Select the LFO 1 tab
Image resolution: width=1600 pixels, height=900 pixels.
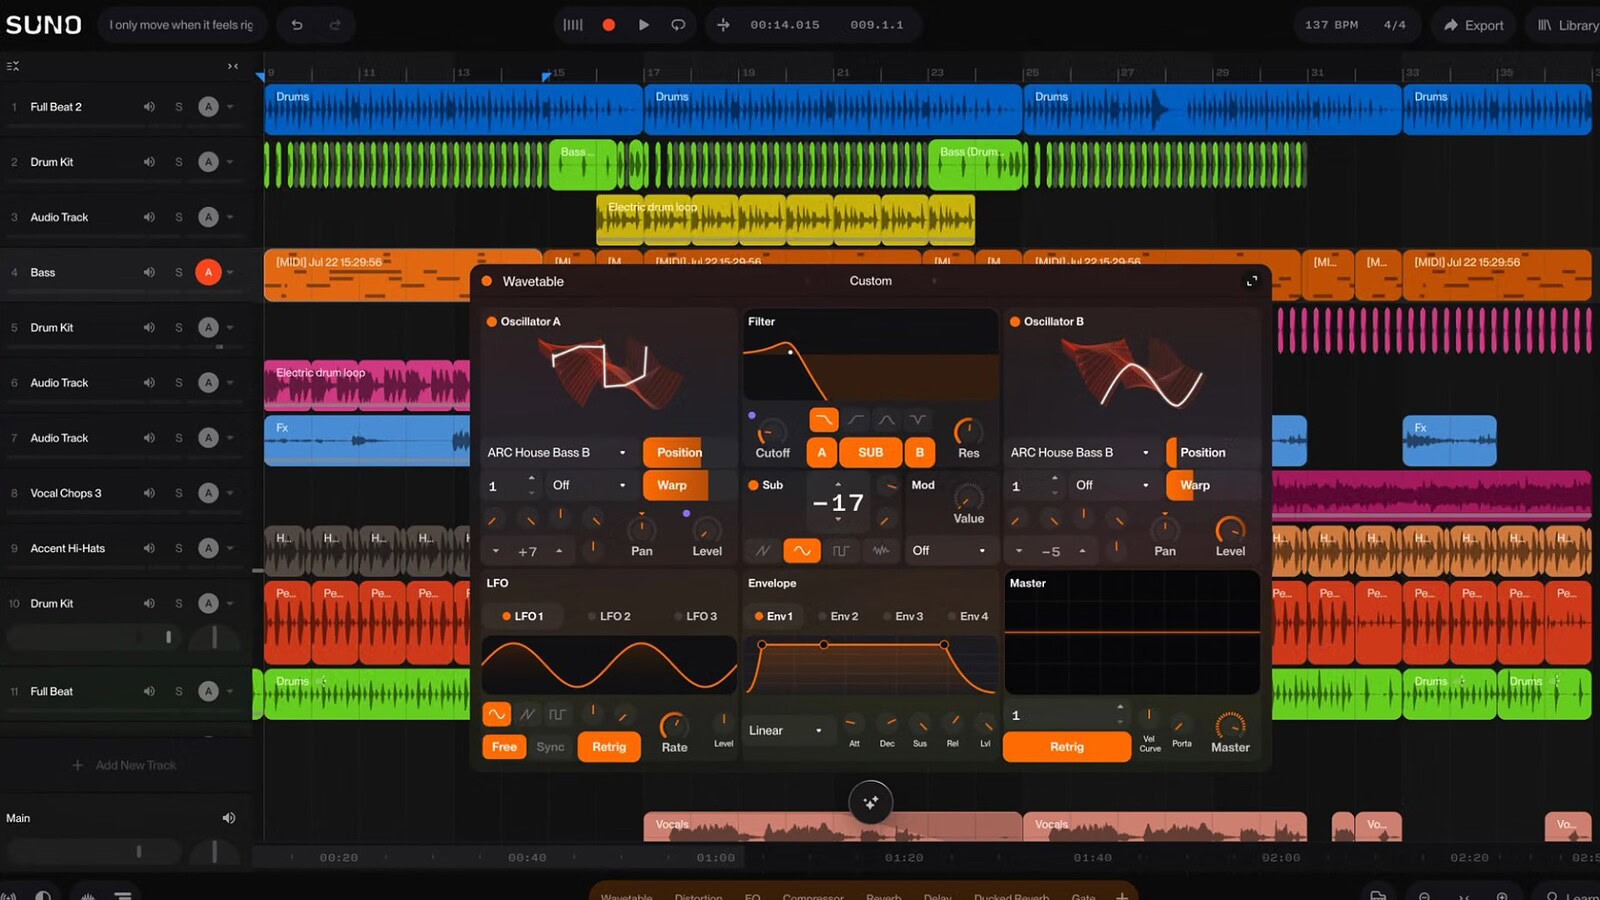[523, 616]
